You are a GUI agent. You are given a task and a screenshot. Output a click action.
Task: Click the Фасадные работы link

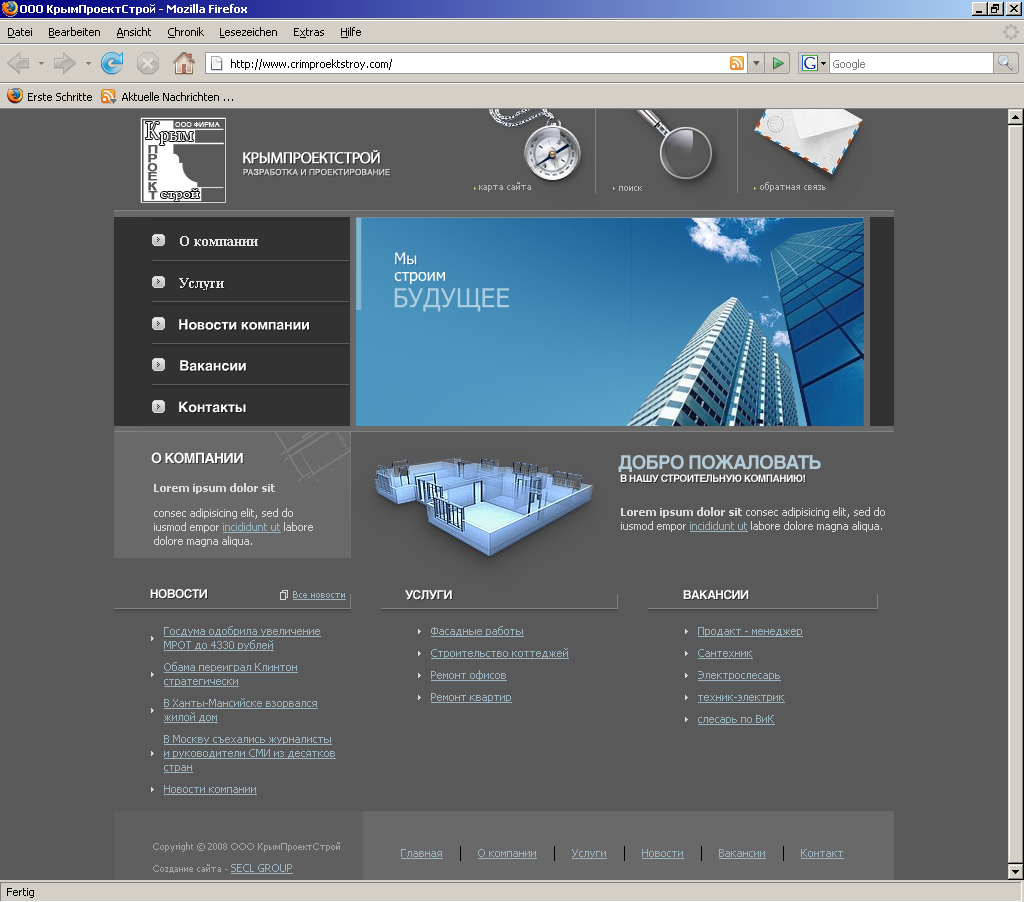pos(477,632)
